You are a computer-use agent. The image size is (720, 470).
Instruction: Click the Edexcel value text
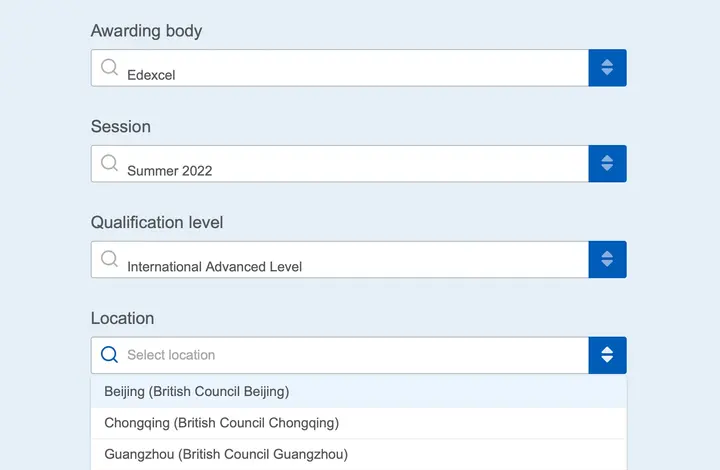coord(151,75)
